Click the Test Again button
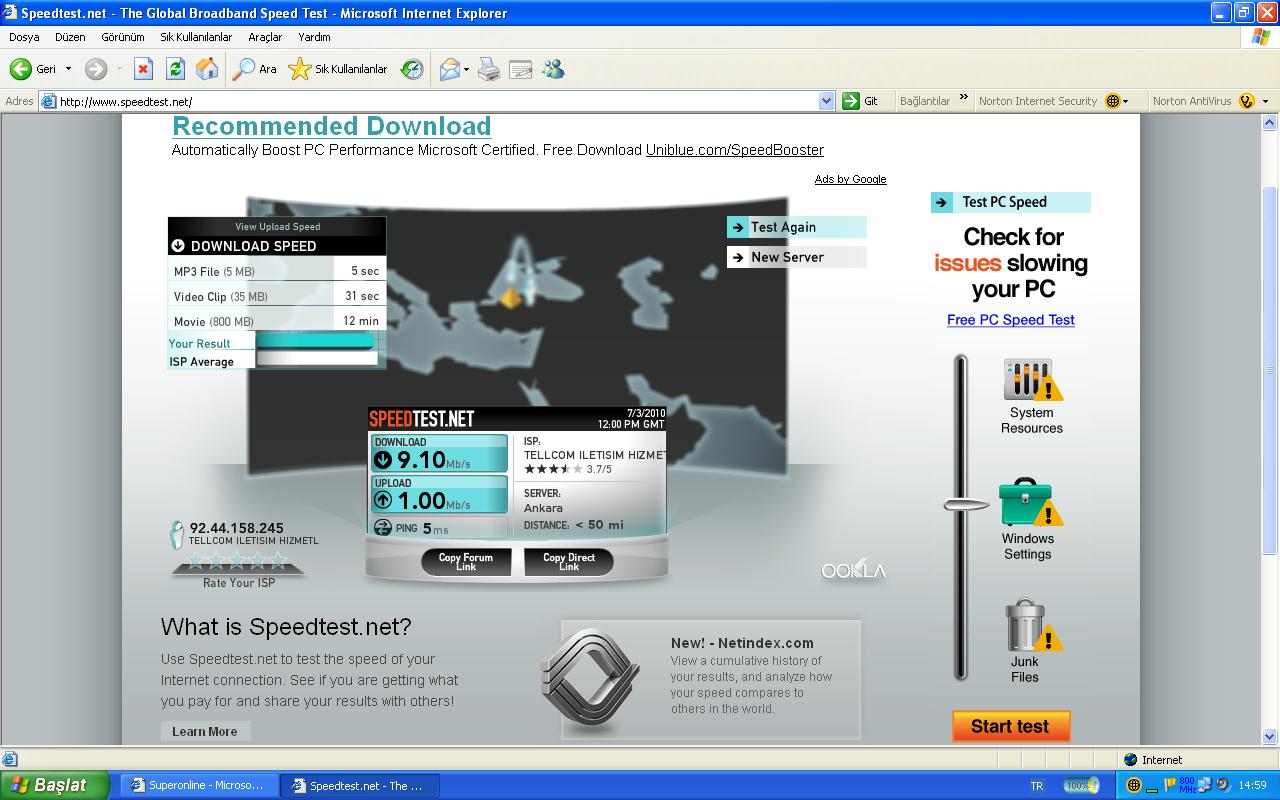The height and width of the screenshot is (800, 1280). 796,227
